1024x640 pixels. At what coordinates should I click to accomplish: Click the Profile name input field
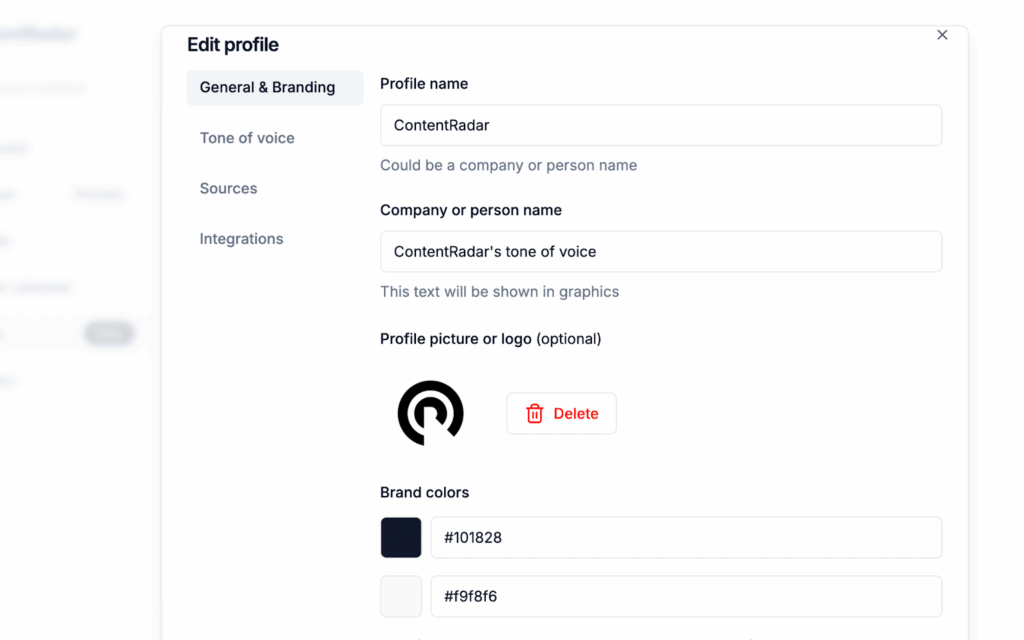660,126
